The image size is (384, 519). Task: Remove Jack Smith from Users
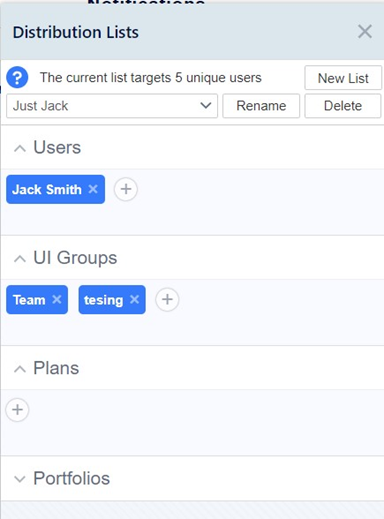pyautogui.click(x=93, y=189)
